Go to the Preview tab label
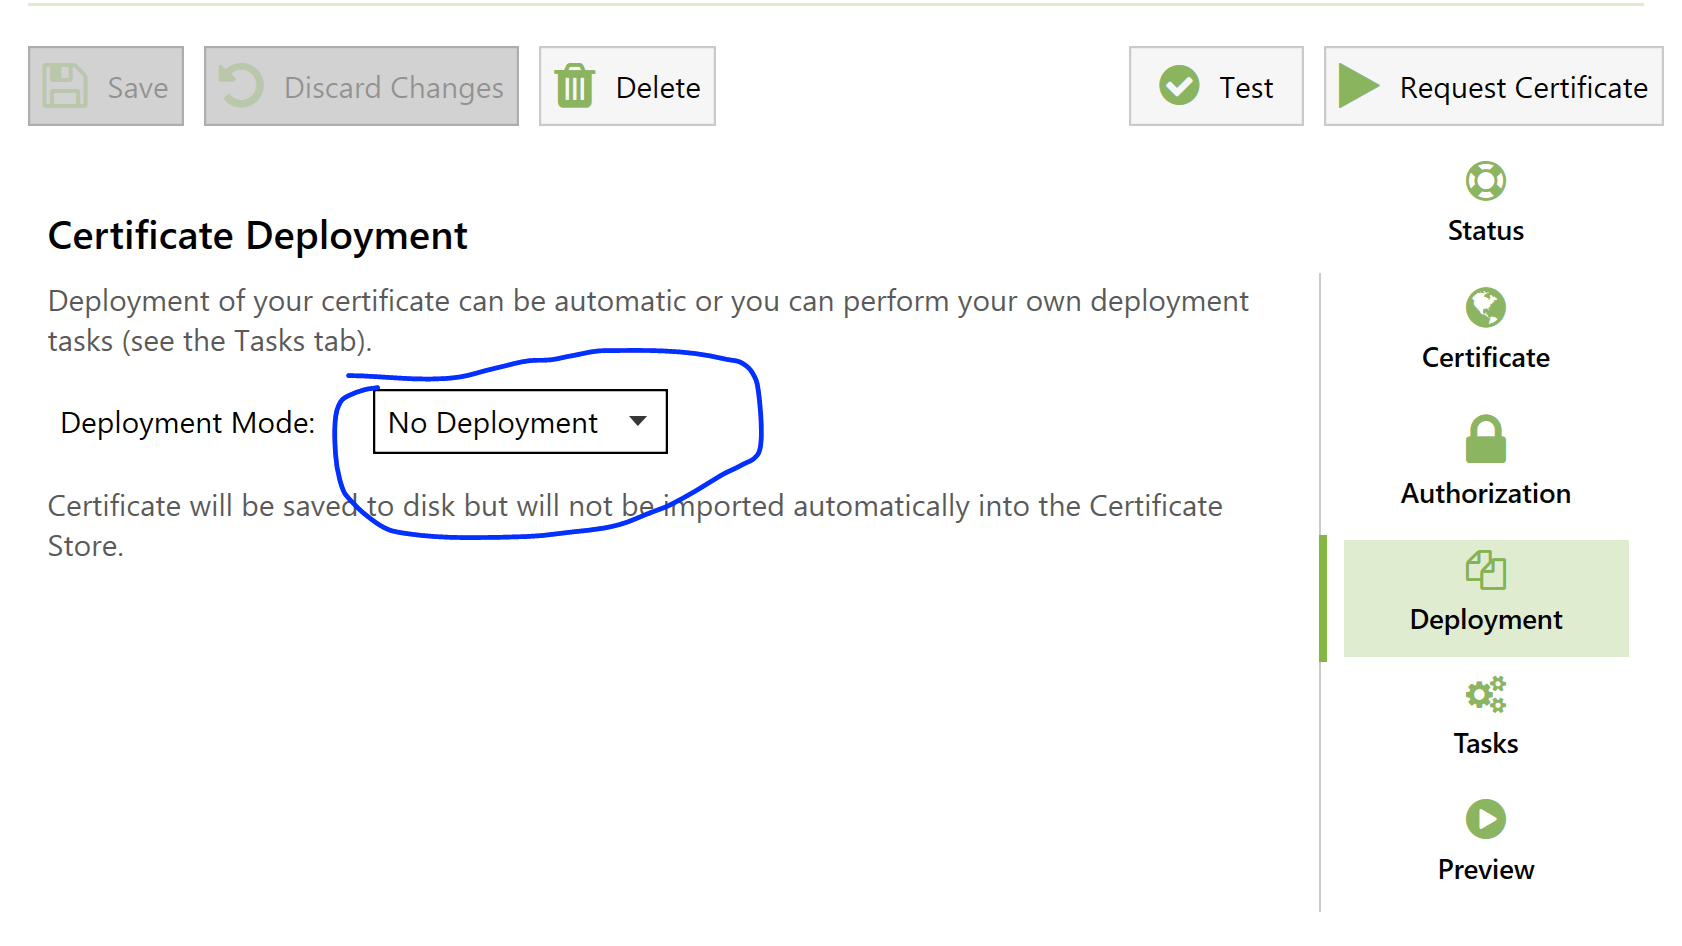Viewport: 1682px width, 946px height. [x=1485, y=870]
